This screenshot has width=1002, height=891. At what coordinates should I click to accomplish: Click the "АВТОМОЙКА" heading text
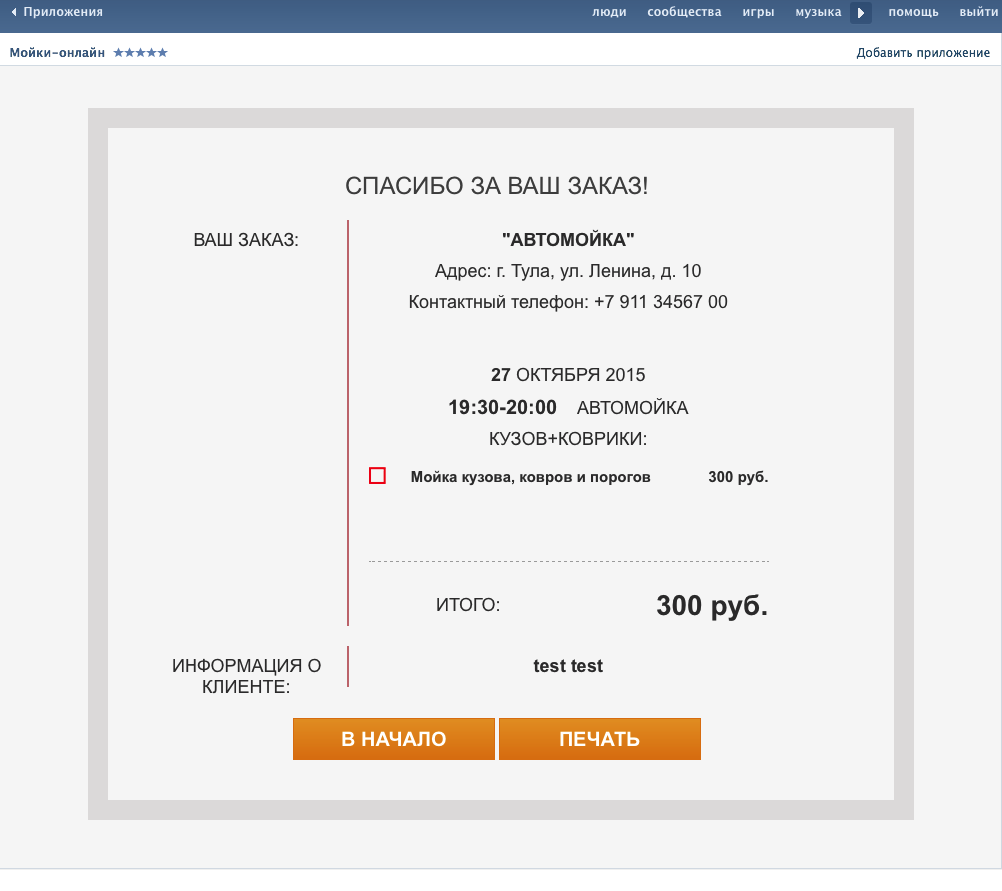pos(568,240)
